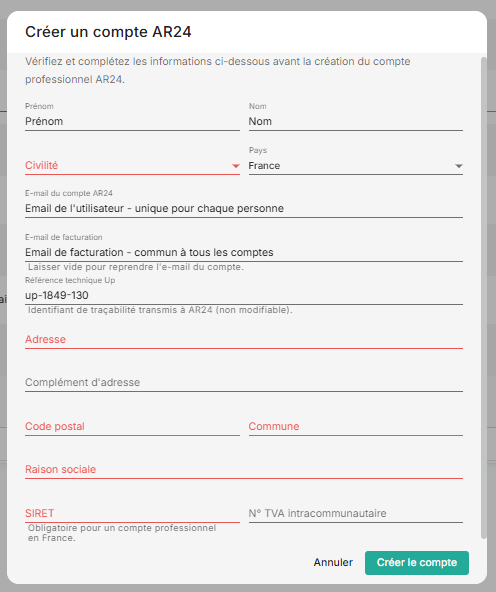Click the Nom input field
496x592 pixels.
[x=356, y=122]
